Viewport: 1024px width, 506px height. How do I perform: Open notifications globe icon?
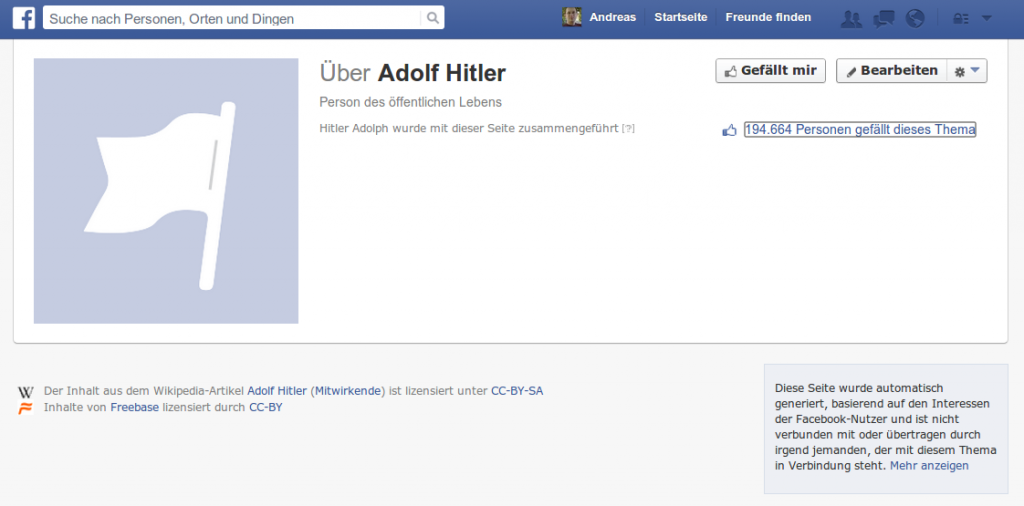(x=915, y=18)
